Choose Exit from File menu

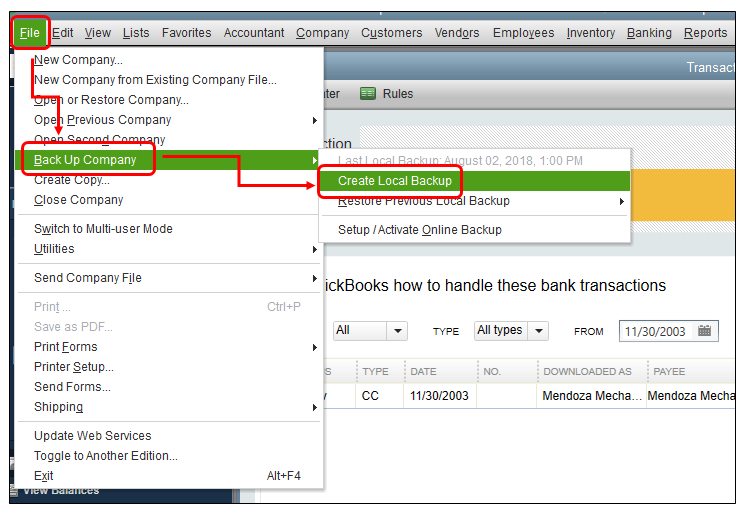tap(169, 476)
